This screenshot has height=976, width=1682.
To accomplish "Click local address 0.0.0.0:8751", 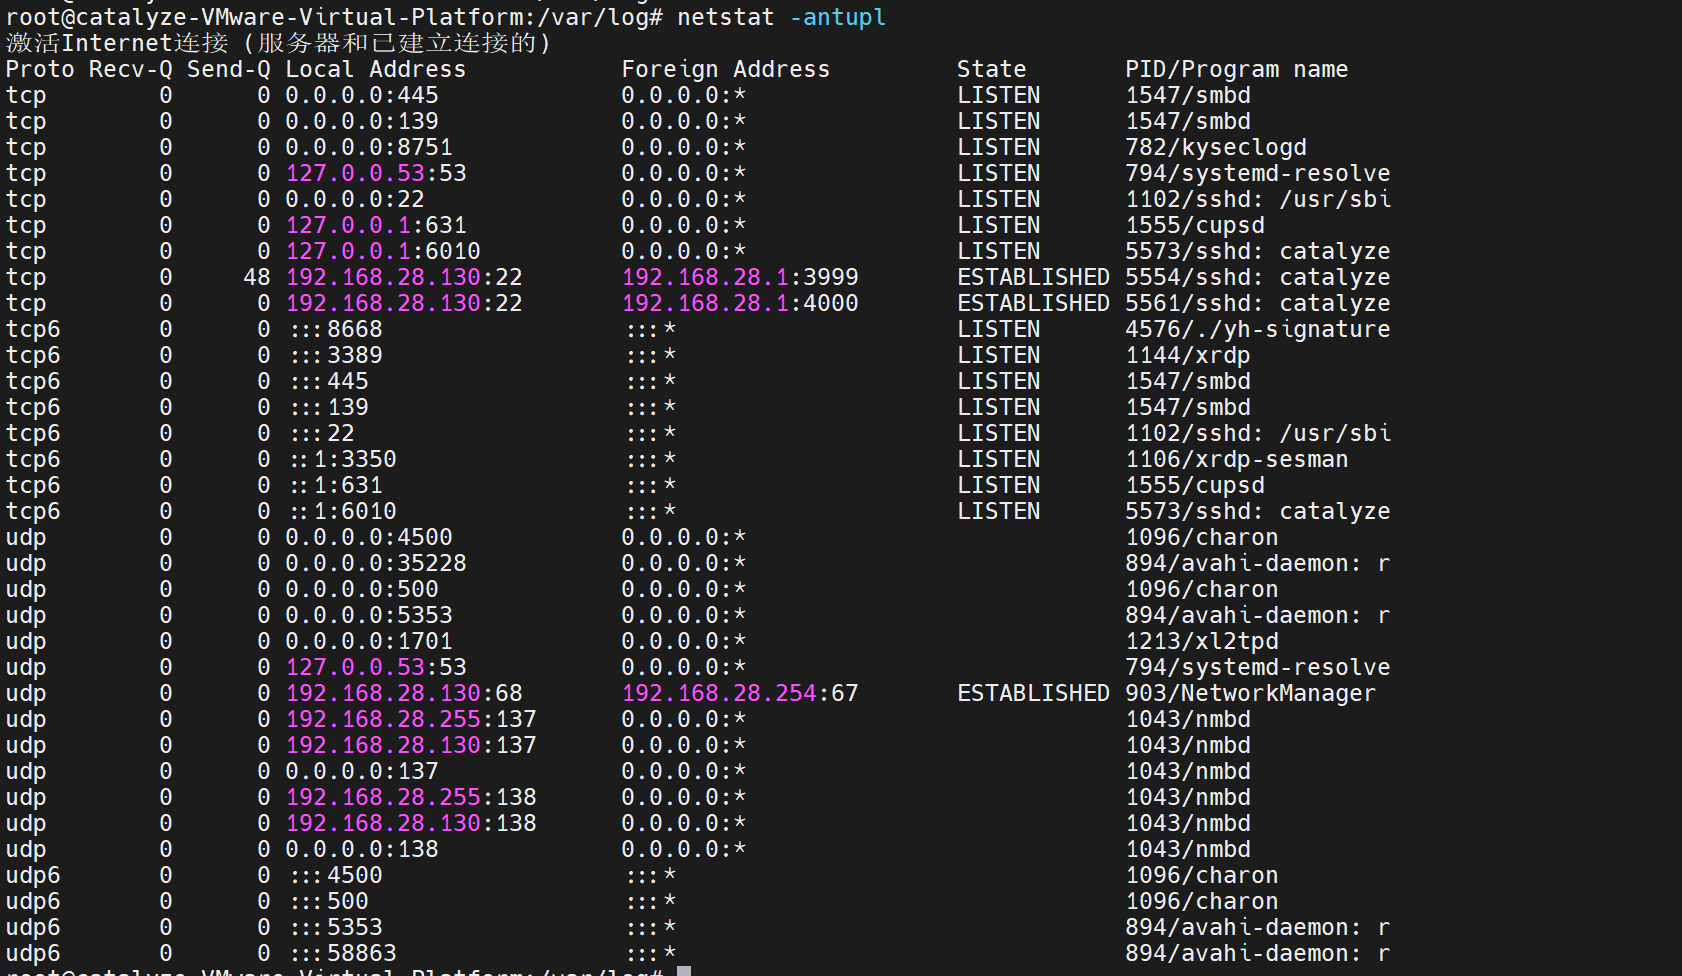I will [368, 147].
